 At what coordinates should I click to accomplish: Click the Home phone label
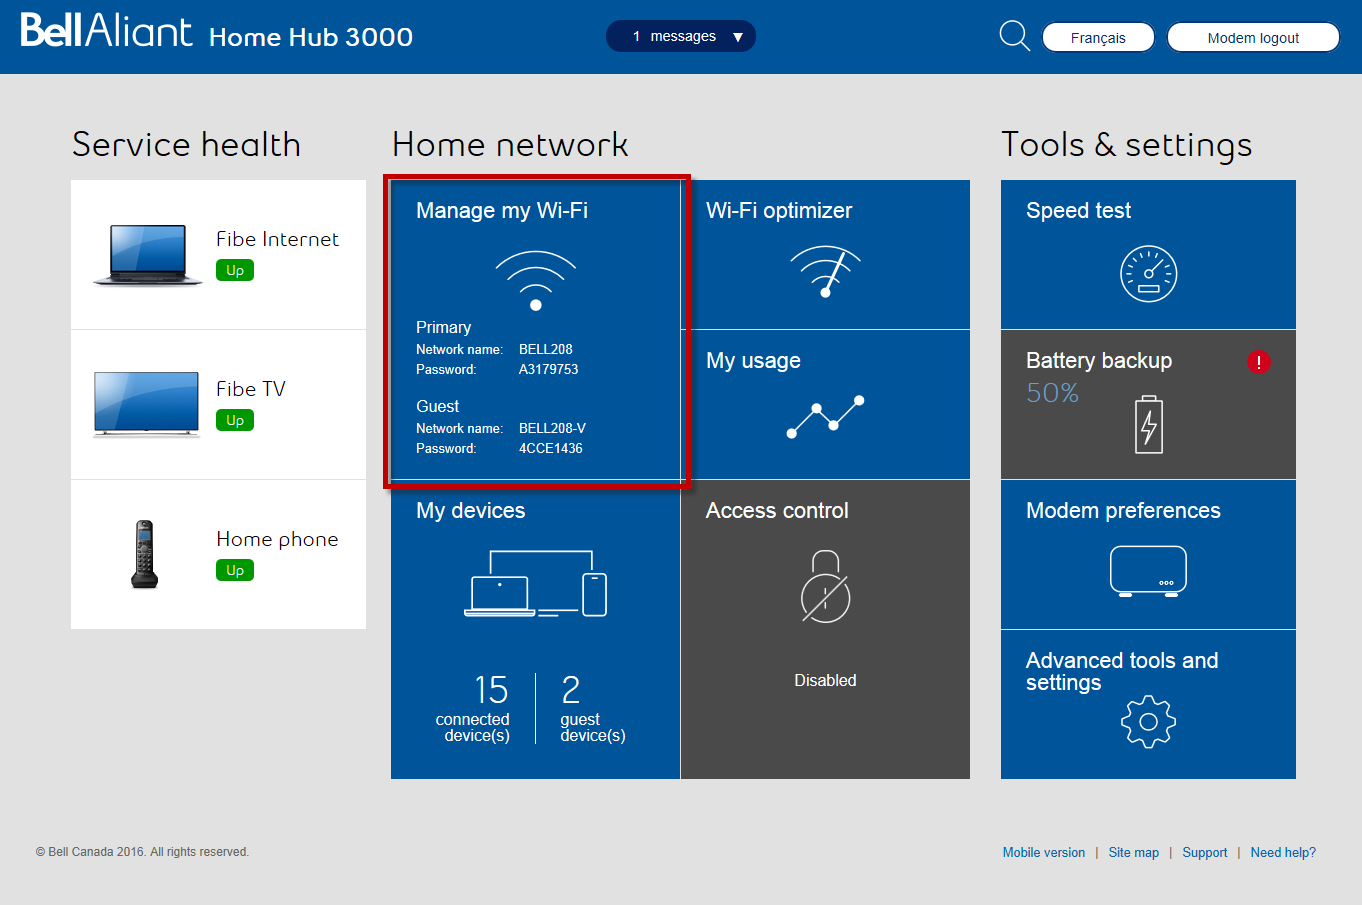pos(277,539)
